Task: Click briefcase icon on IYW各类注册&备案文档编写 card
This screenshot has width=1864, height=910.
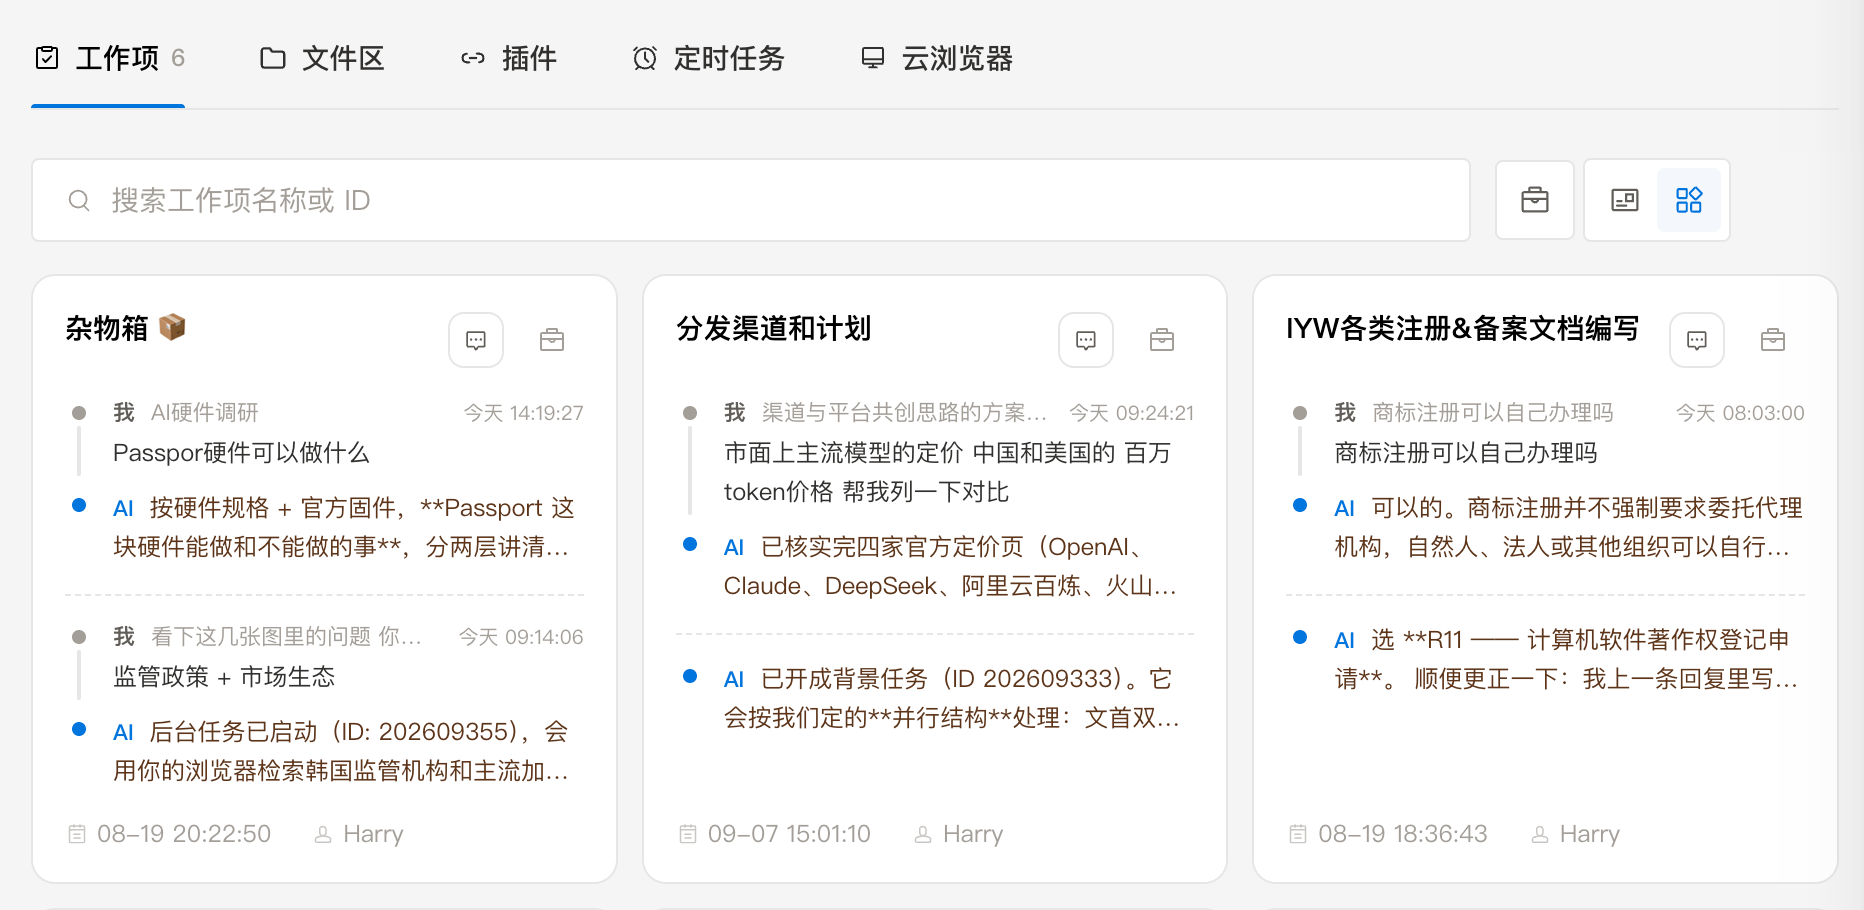Action: click(1773, 340)
